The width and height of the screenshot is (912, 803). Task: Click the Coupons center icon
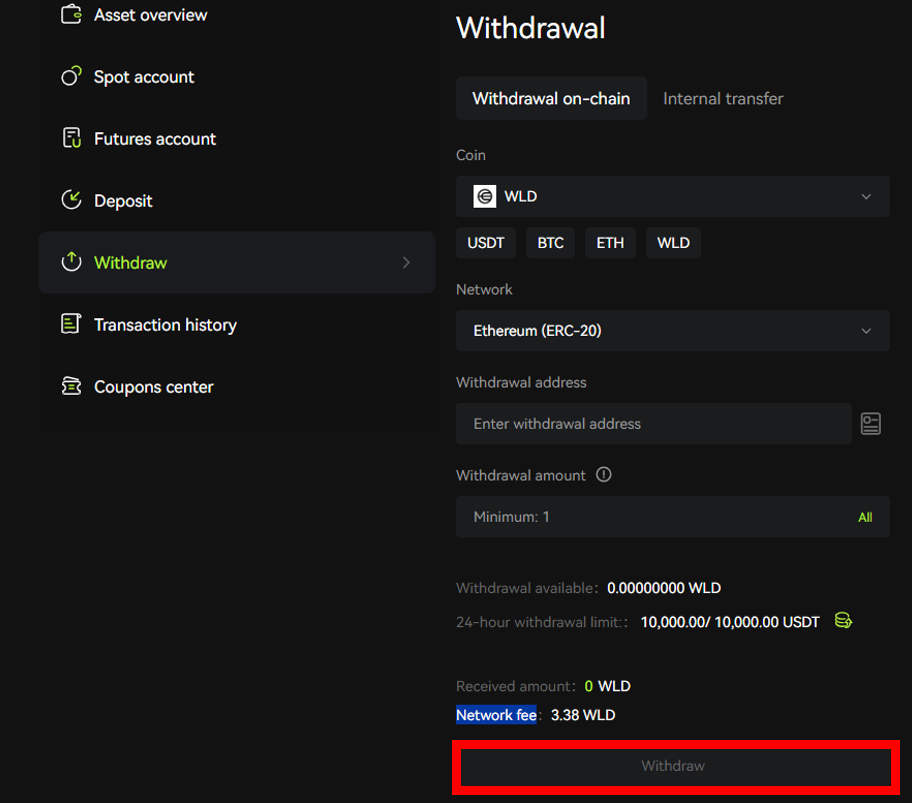(71, 386)
